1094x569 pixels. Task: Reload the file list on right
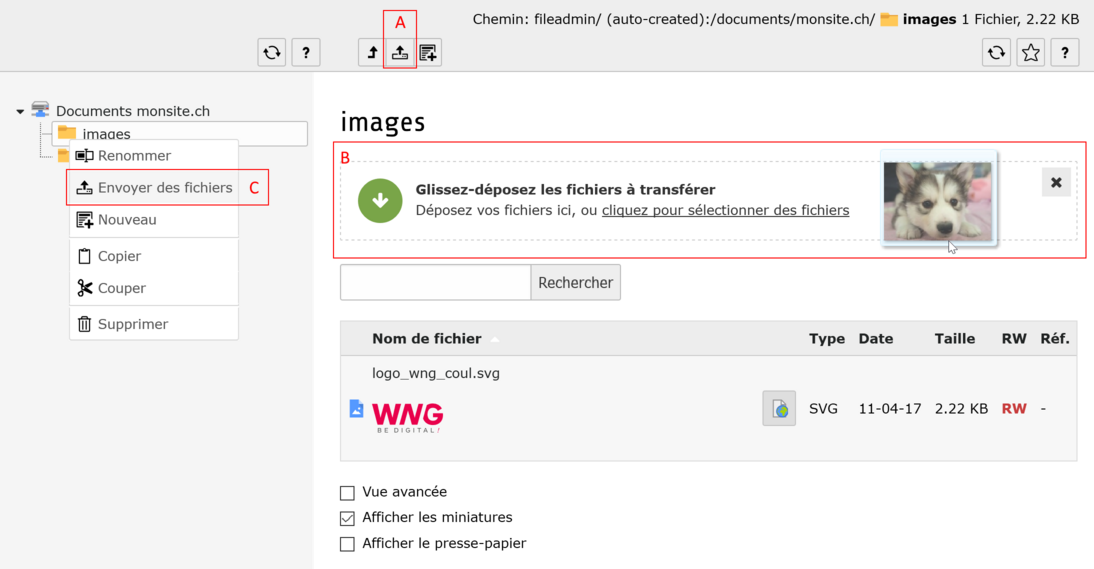[x=996, y=53]
